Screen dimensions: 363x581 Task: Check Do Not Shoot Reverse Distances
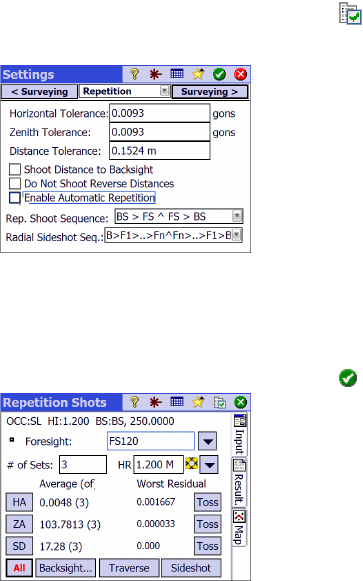(x=15, y=183)
